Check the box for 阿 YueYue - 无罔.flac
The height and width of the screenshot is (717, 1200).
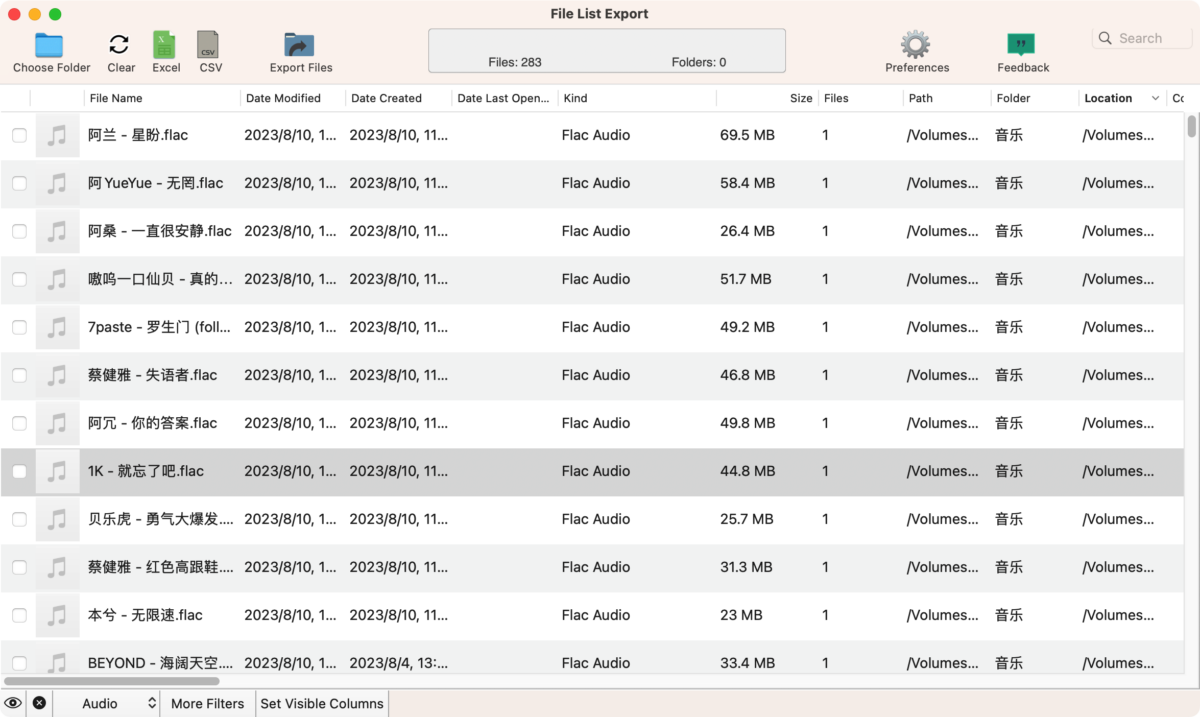[x=19, y=183]
